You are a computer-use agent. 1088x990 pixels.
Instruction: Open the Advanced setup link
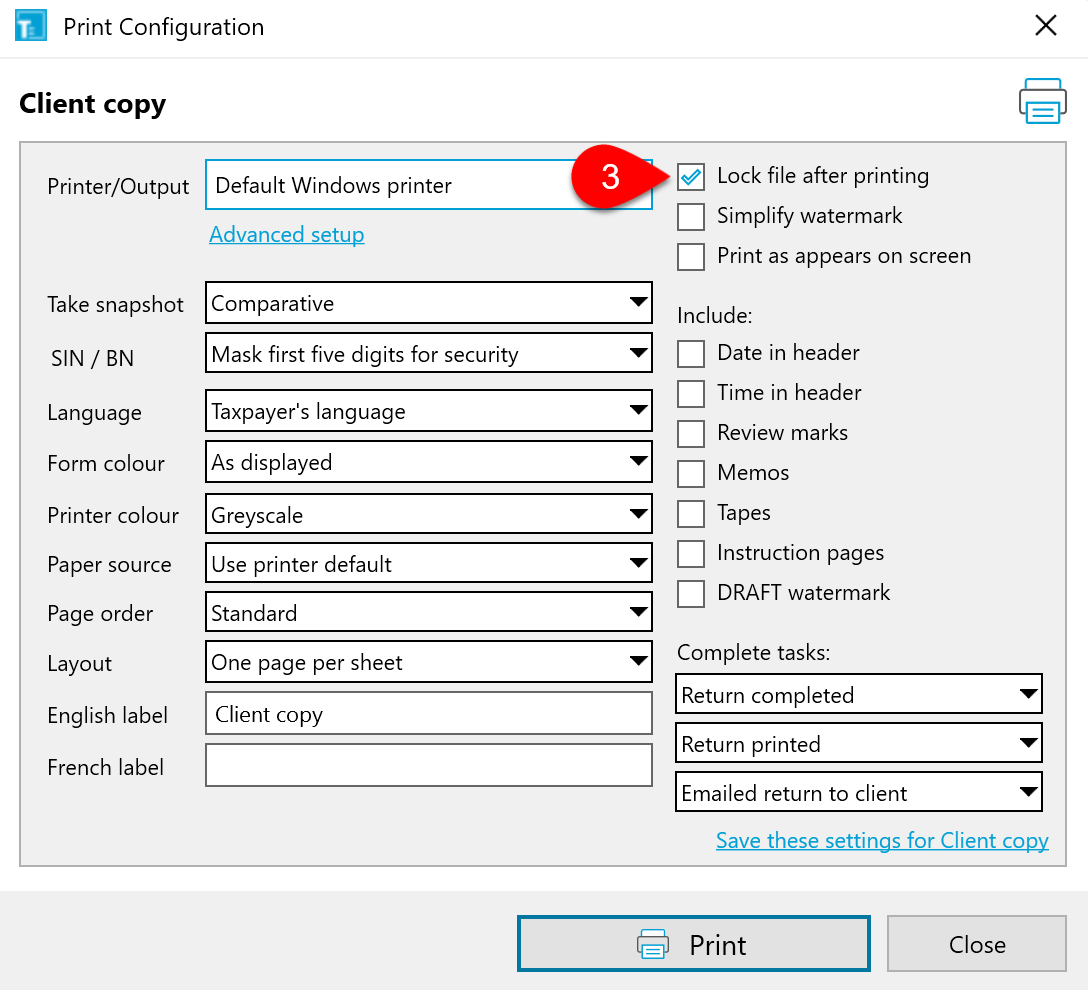[287, 235]
